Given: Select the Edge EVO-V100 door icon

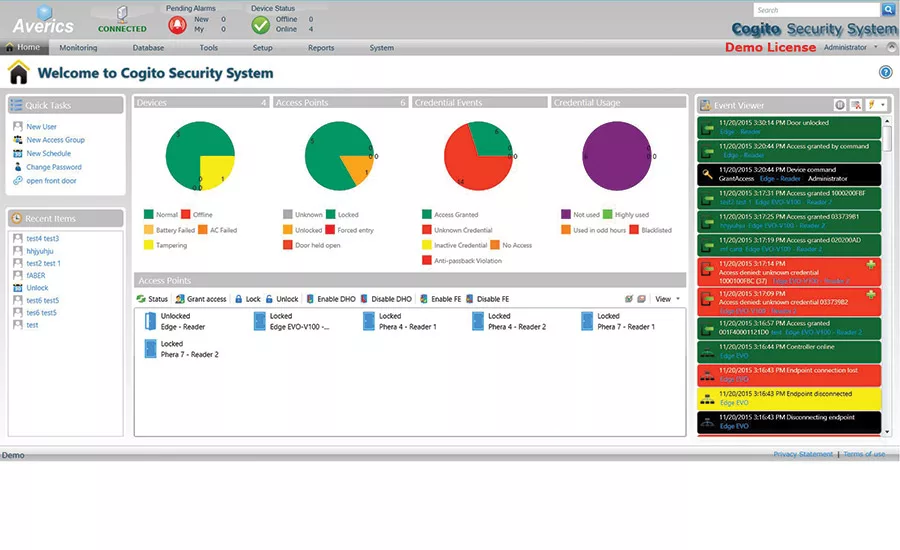Looking at the screenshot, I should click(x=259, y=321).
